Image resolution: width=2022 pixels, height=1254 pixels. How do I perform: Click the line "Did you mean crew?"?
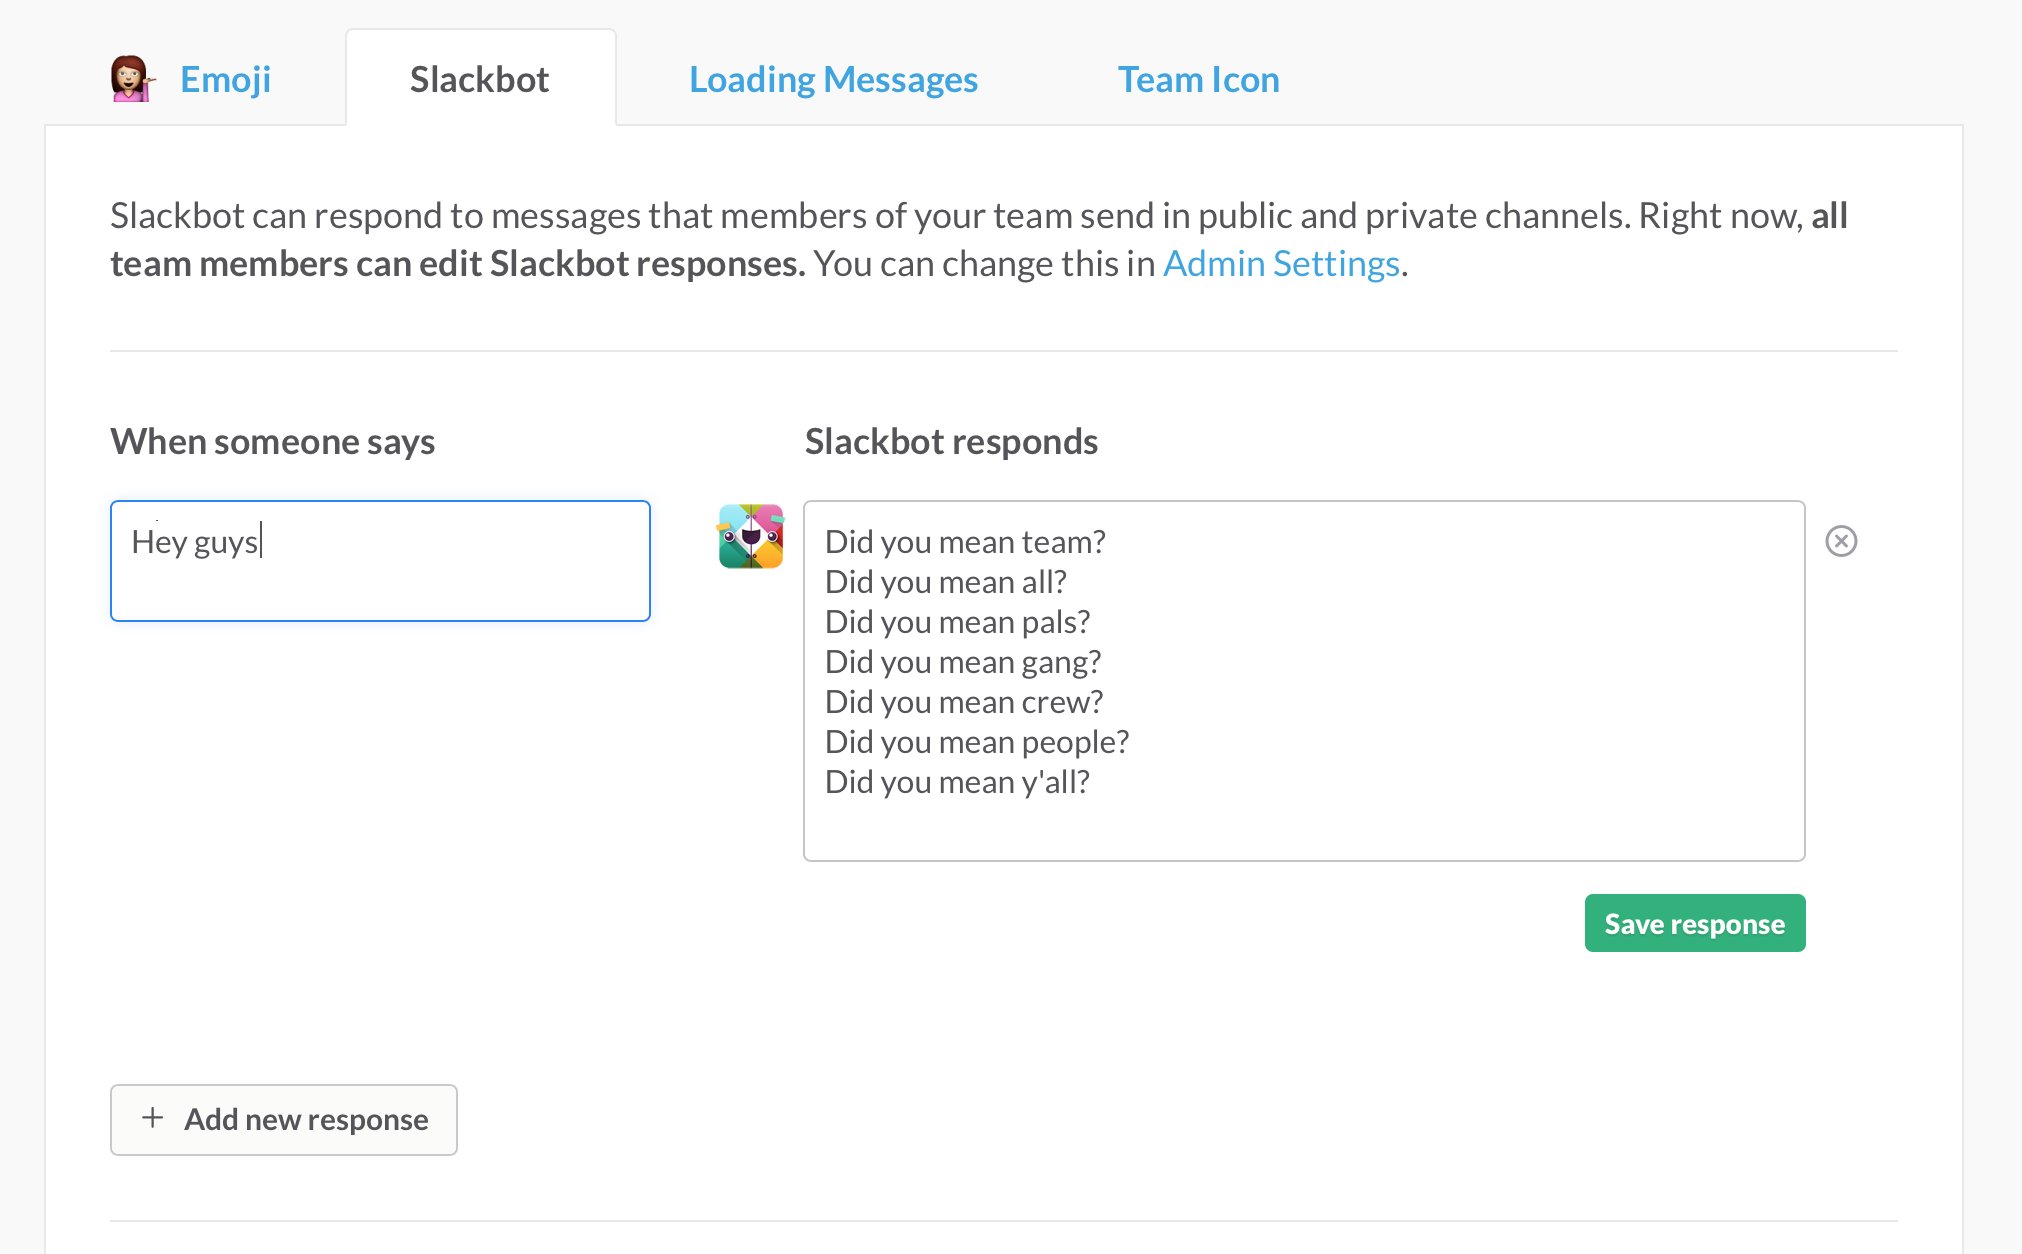pos(964,702)
